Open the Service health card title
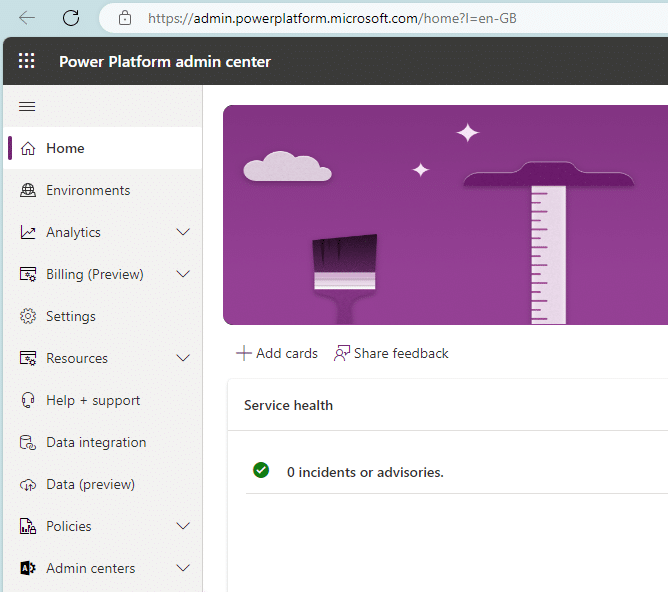 click(x=288, y=405)
